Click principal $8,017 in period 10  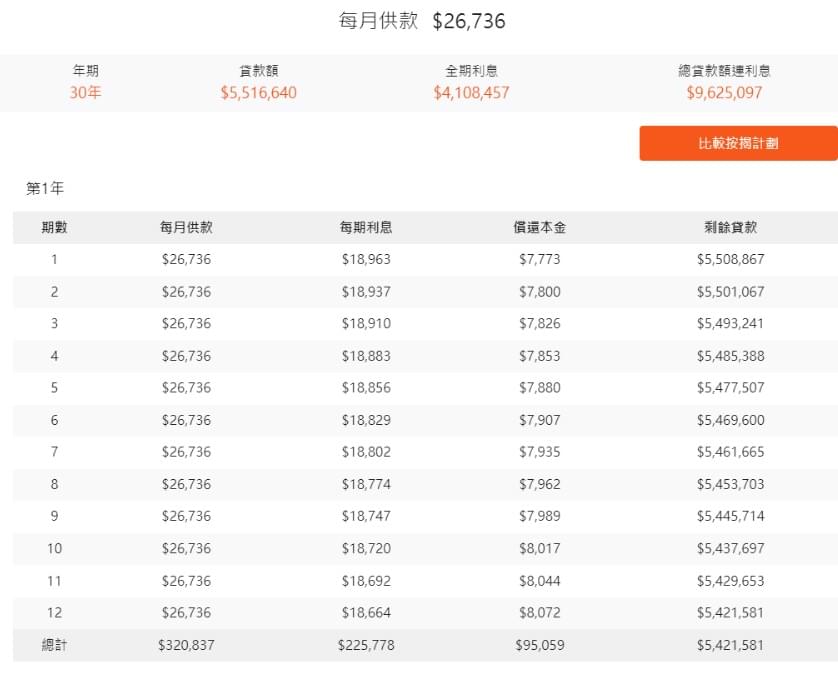click(540, 548)
